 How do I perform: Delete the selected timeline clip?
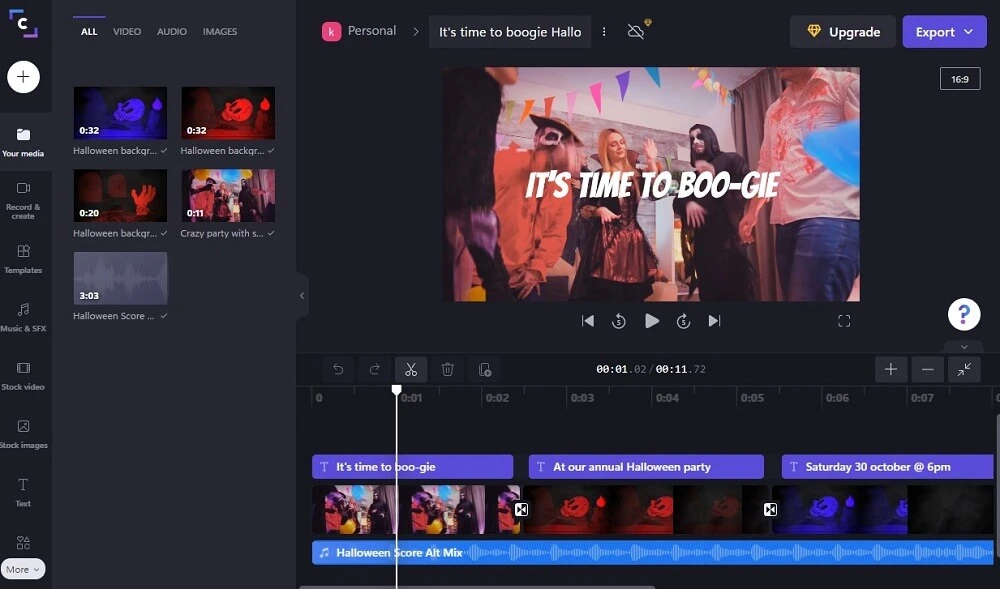(x=448, y=369)
